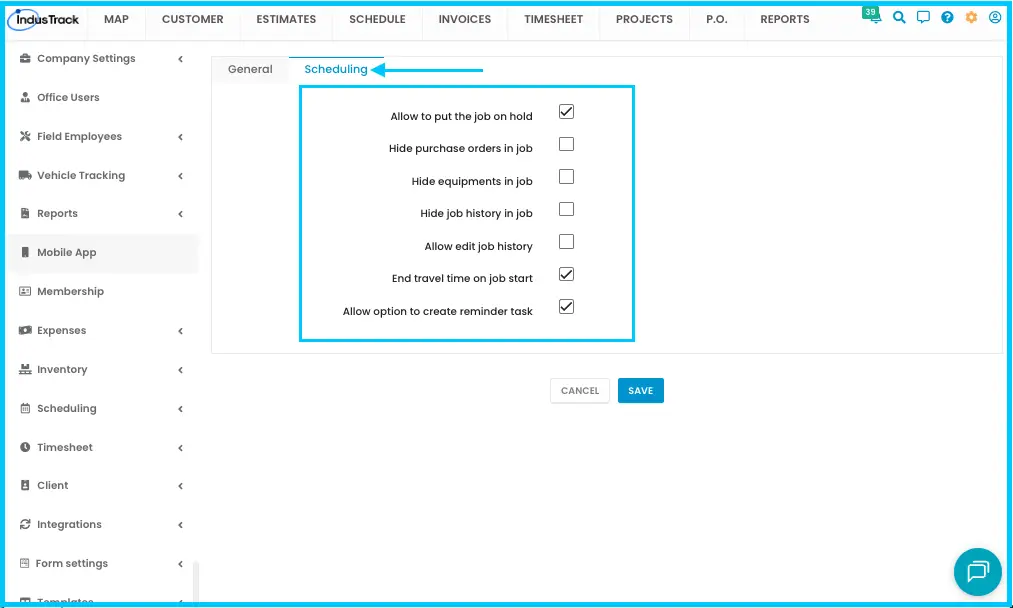Check Allow edit job history
1013x608 pixels.
click(x=567, y=242)
